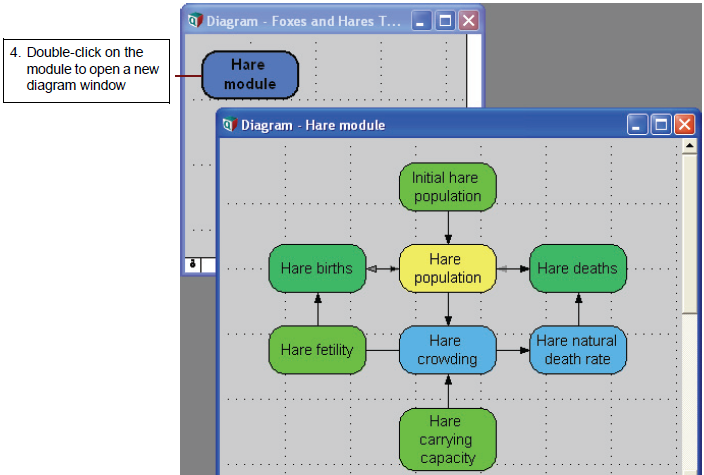
Task: Select the Hare natural death rate node
Action: click(578, 350)
